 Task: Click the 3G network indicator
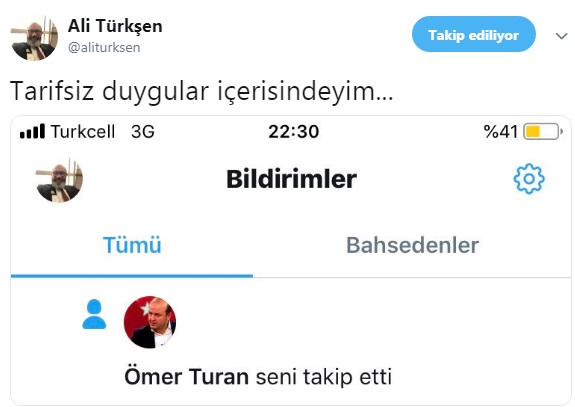click(143, 132)
